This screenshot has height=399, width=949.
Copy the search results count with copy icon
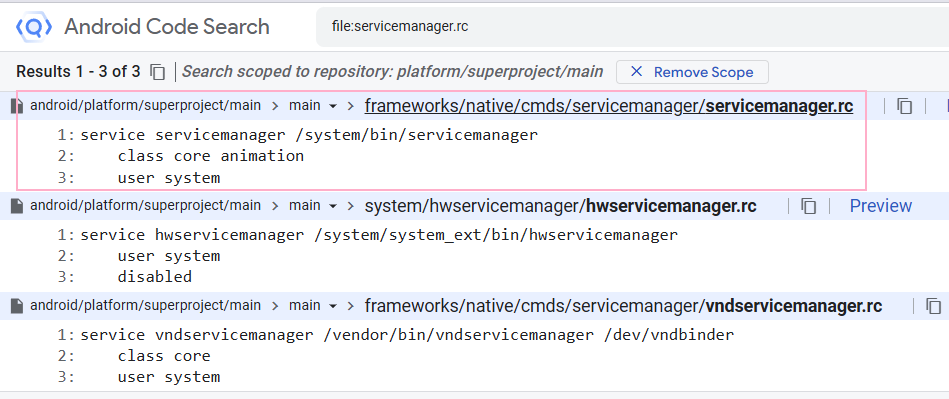click(157, 72)
